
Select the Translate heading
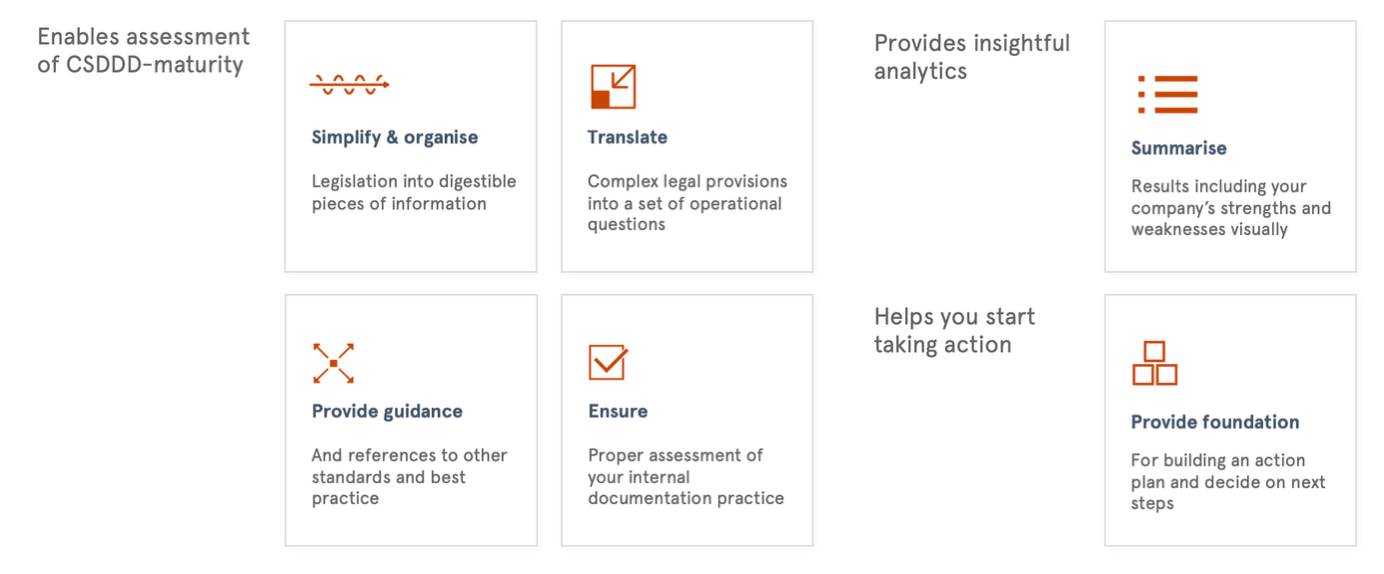coord(627,137)
